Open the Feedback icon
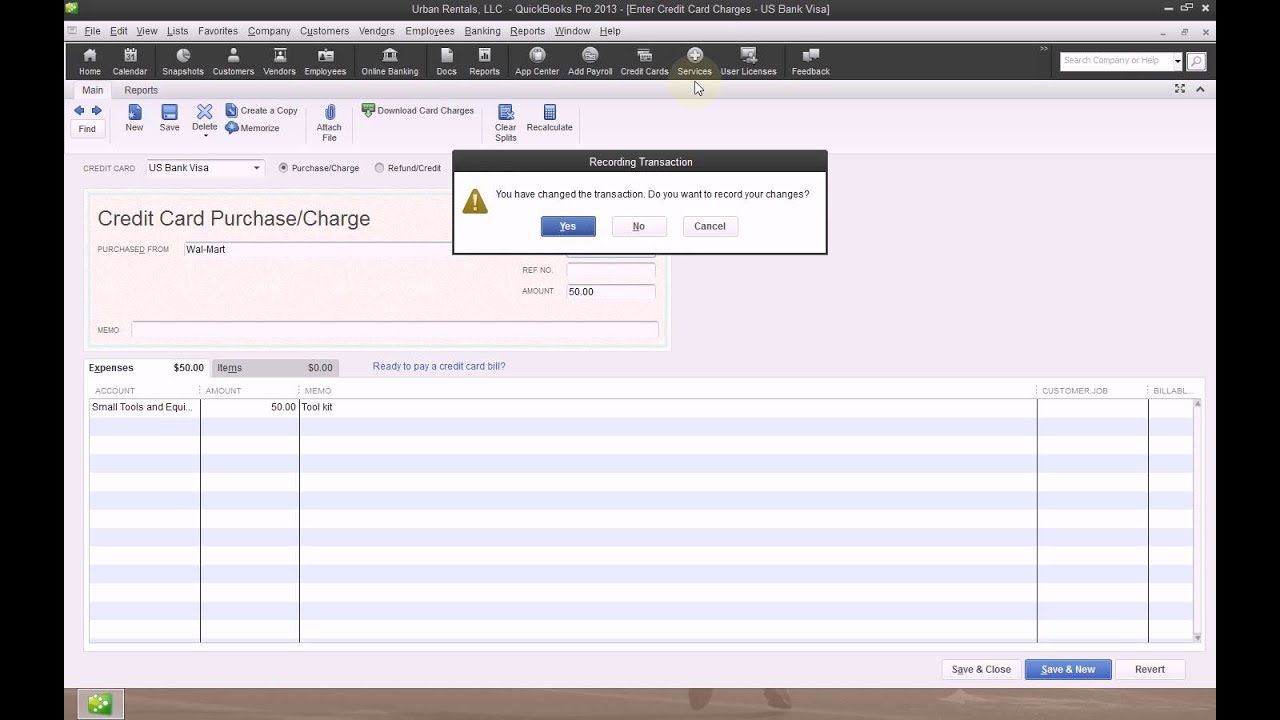Screen dimensions: 1280x720 [810, 61]
